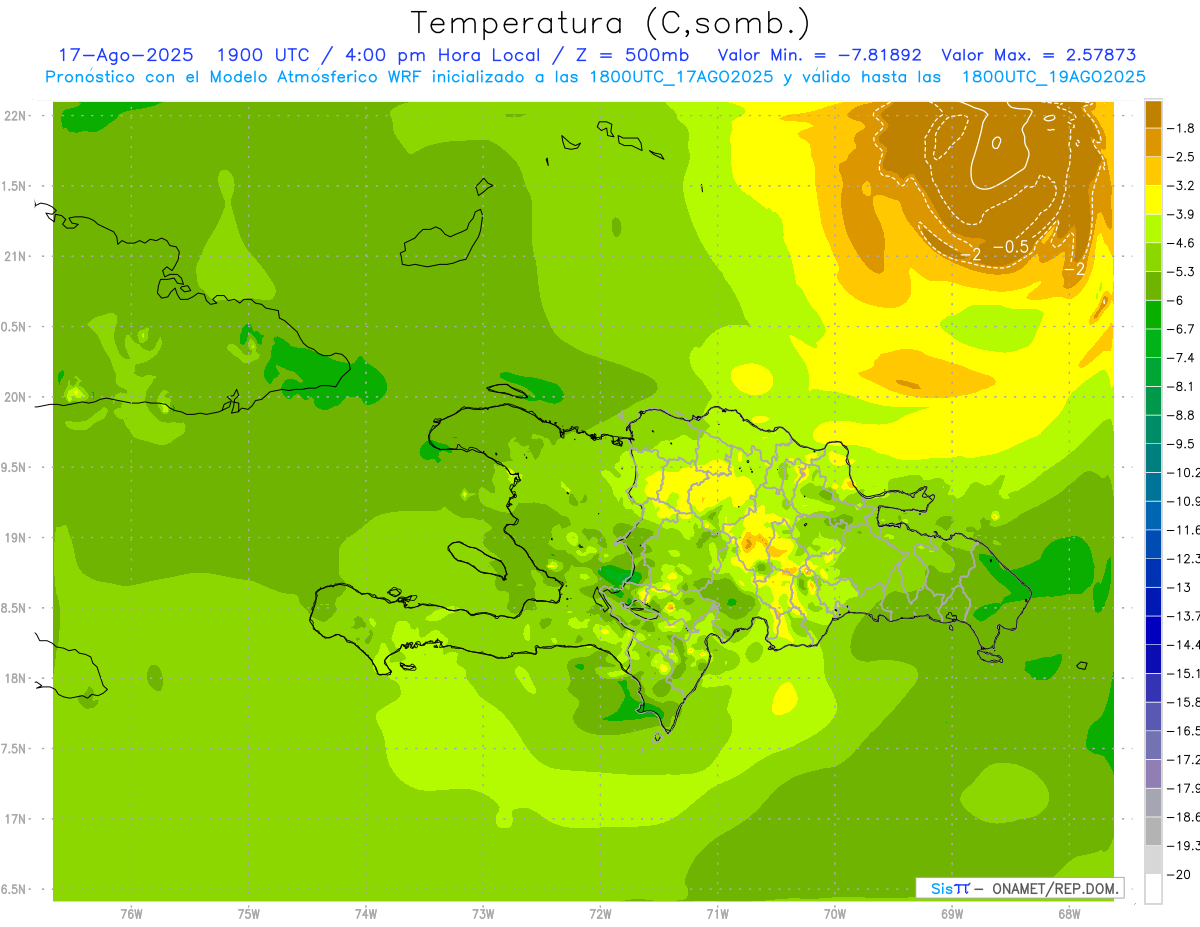The height and width of the screenshot is (927, 1200).
Task: Click the "69W" longitude axis label
Action: [952, 914]
